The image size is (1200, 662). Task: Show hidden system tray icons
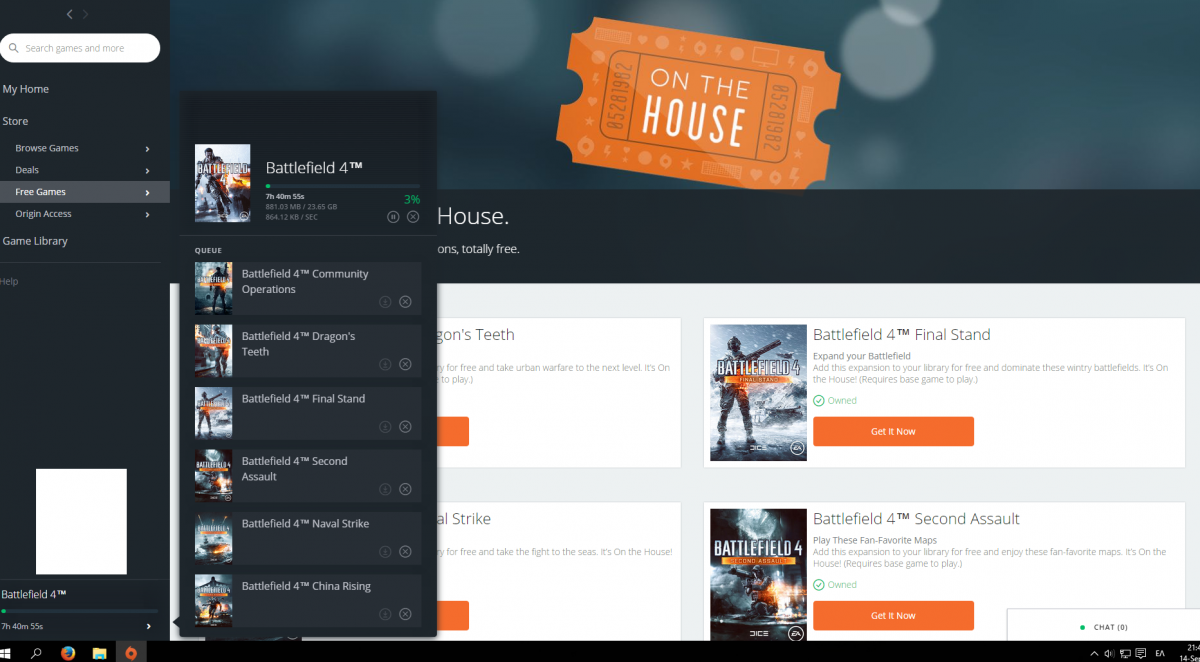(1092, 653)
